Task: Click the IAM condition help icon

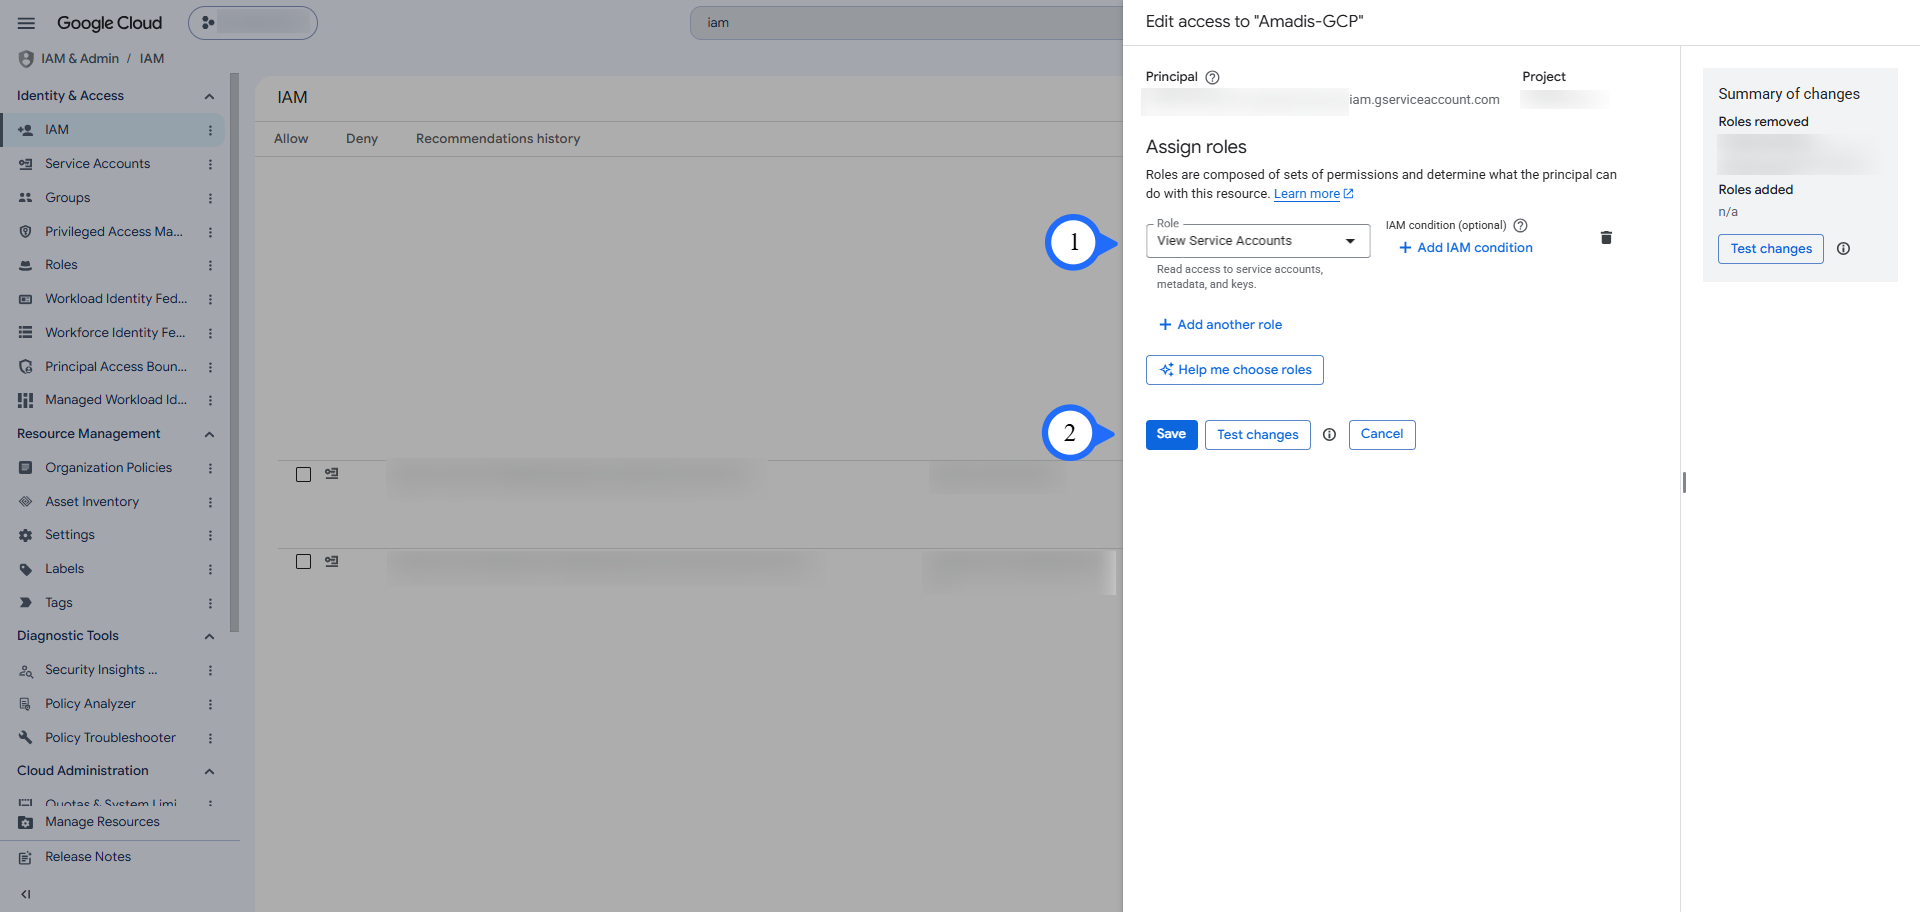Action: pyautogui.click(x=1520, y=225)
